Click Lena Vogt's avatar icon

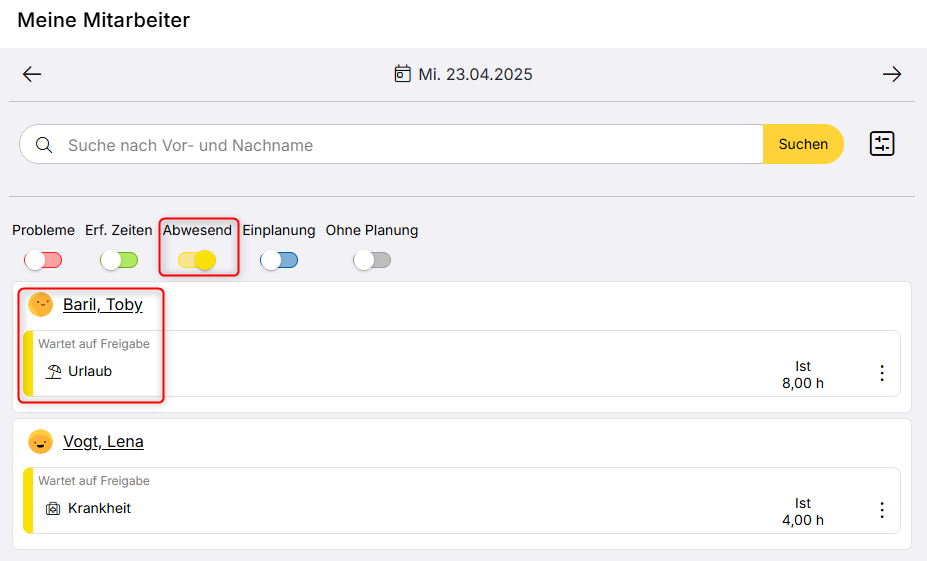click(x=40, y=442)
